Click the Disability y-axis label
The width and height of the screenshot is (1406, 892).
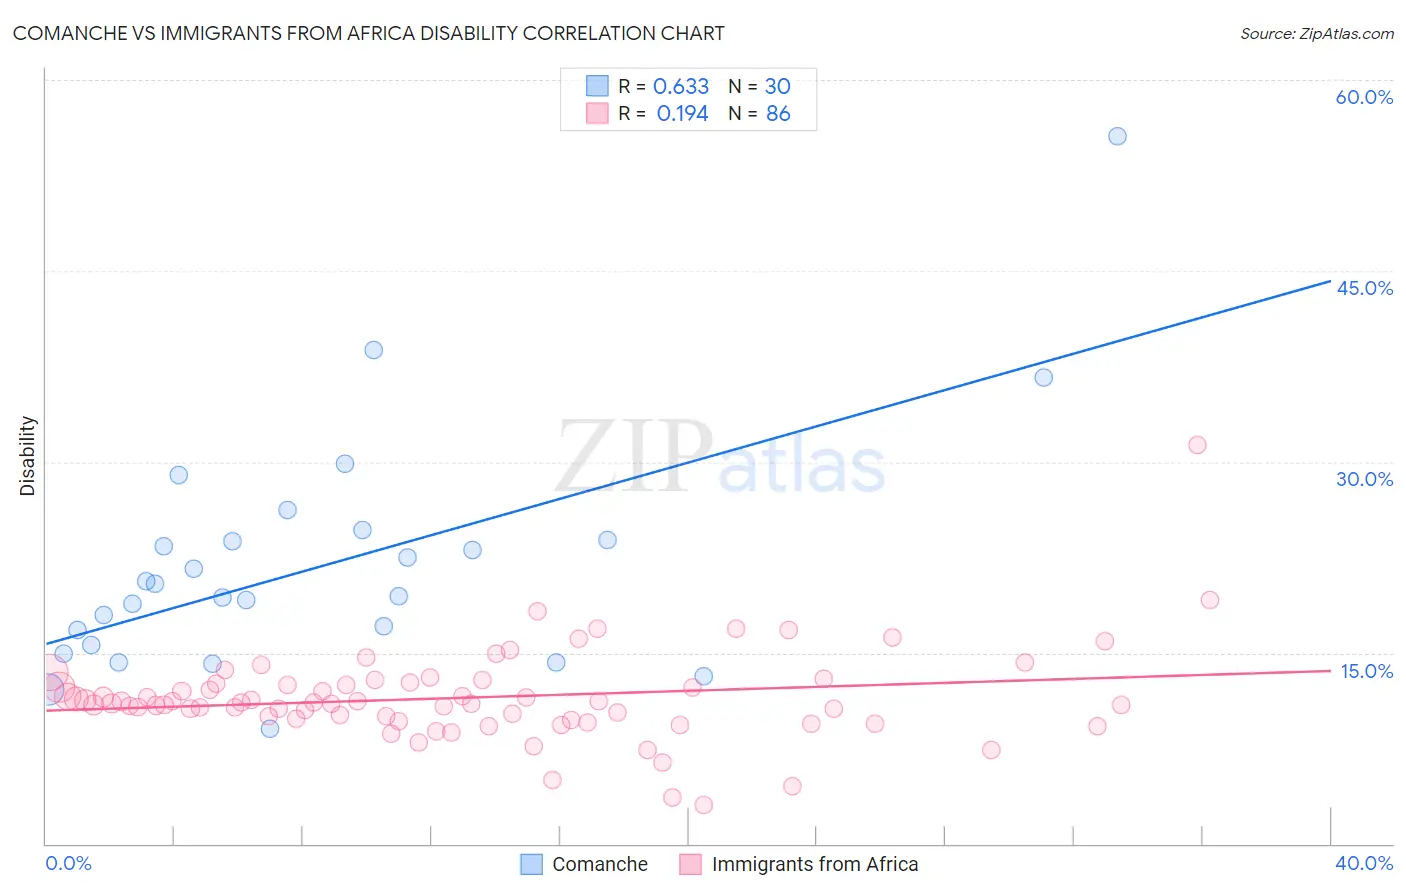pyautogui.click(x=28, y=456)
